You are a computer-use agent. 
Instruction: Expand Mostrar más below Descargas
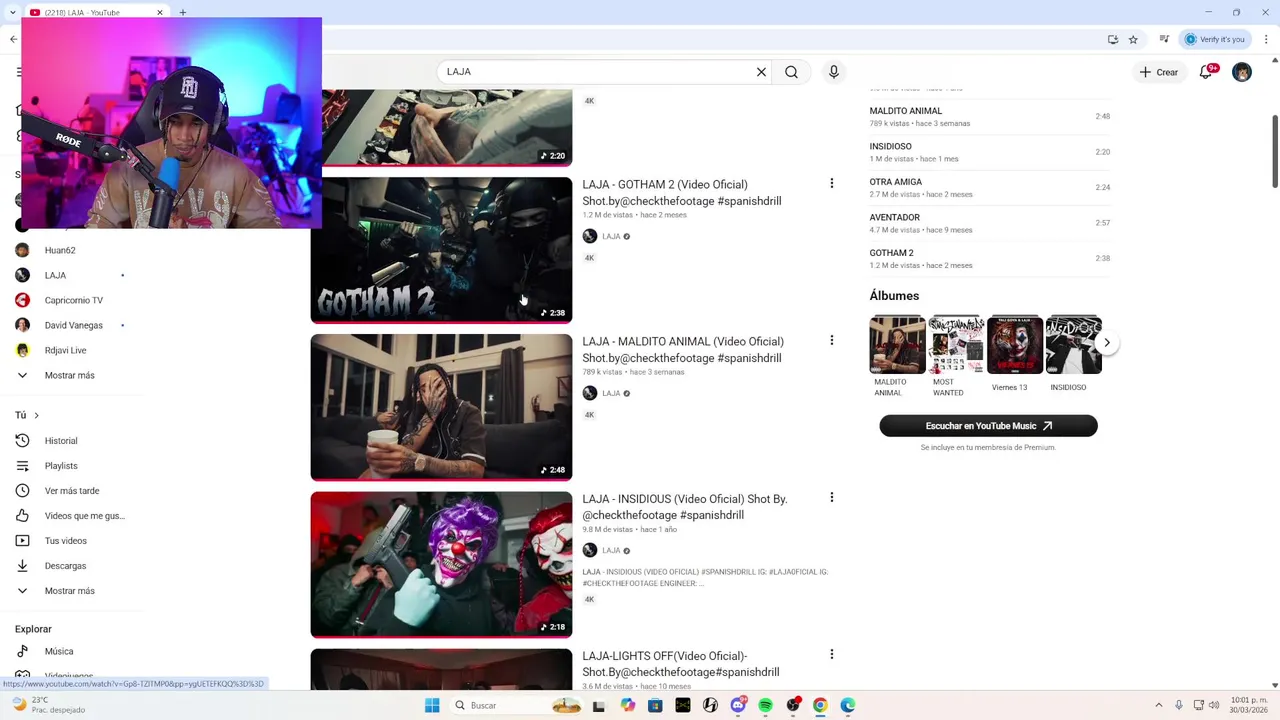[x=70, y=590]
